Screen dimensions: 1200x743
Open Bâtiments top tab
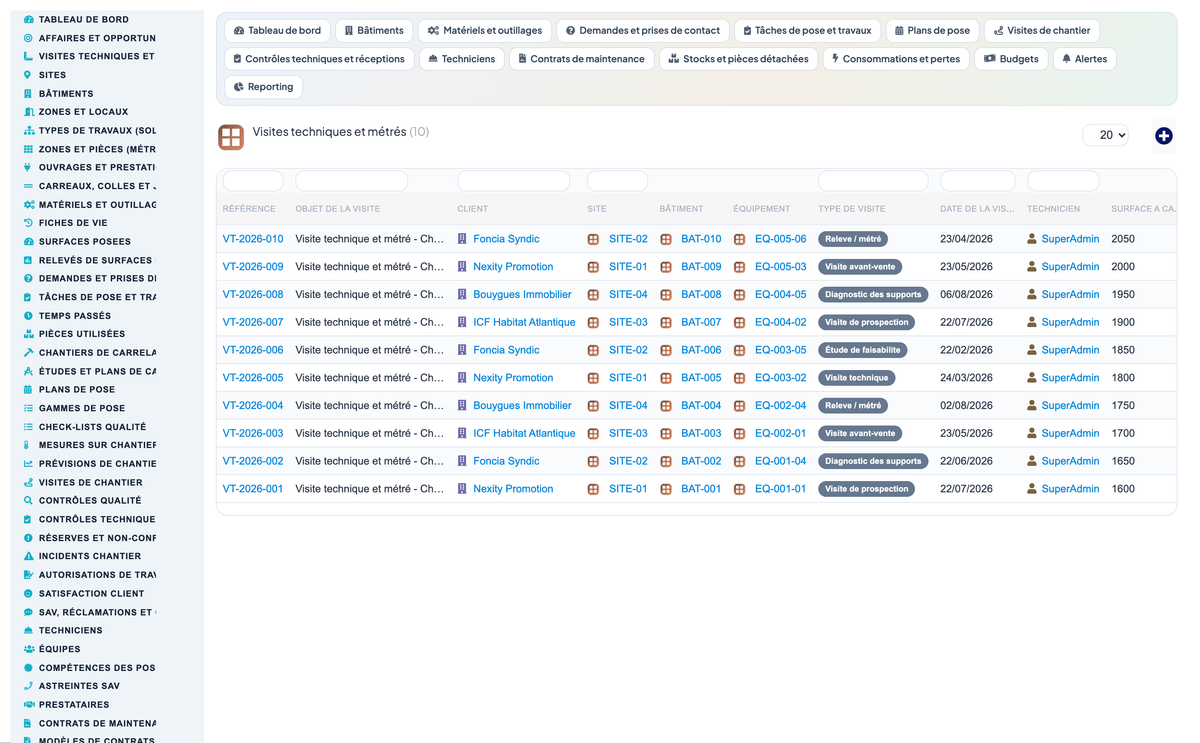374,30
